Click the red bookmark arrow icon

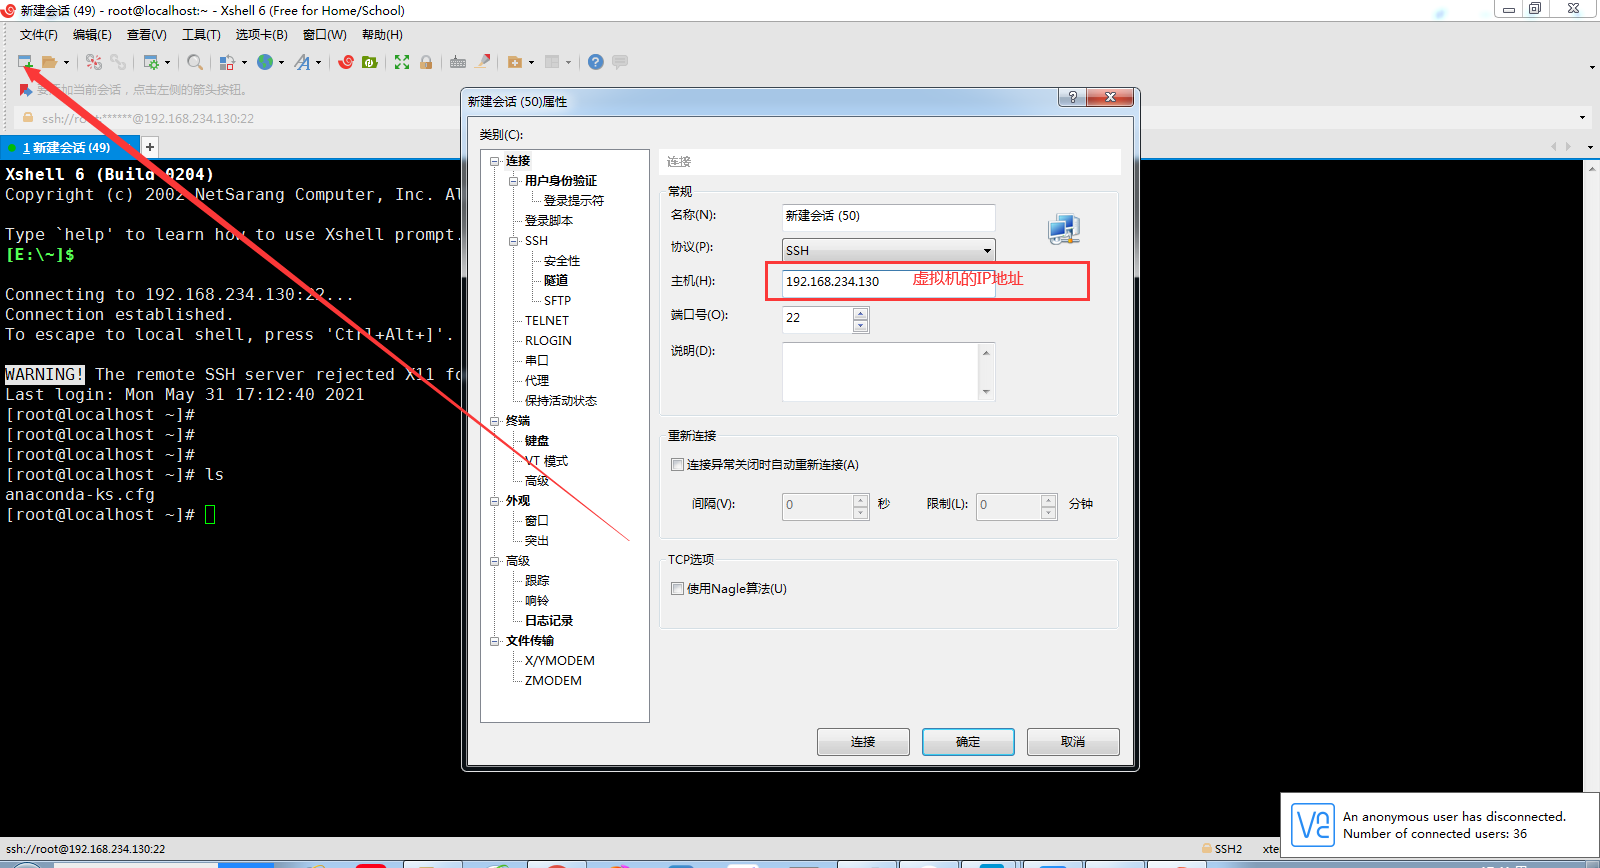[x=26, y=90]
